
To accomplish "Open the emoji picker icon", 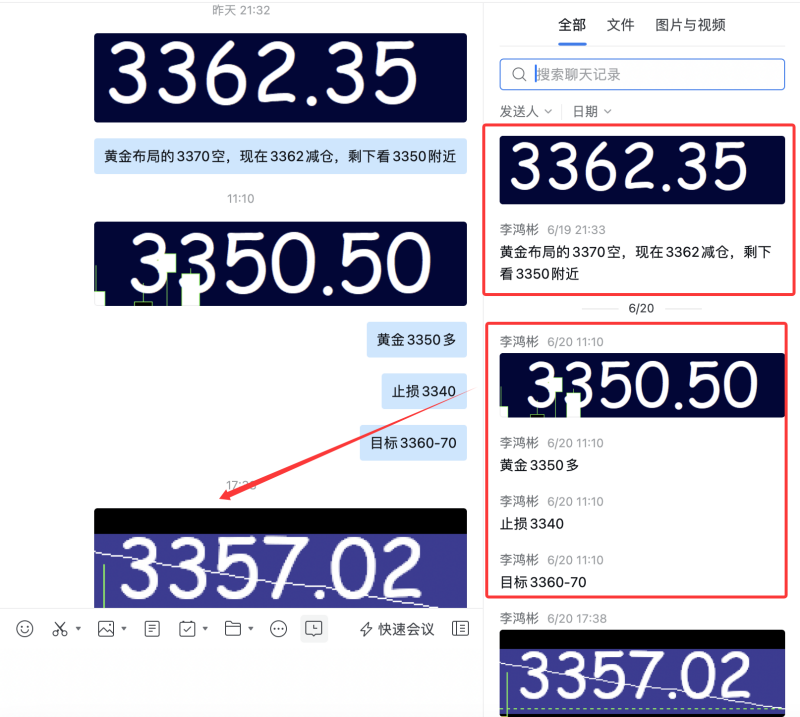I will [x=24, y=629].
